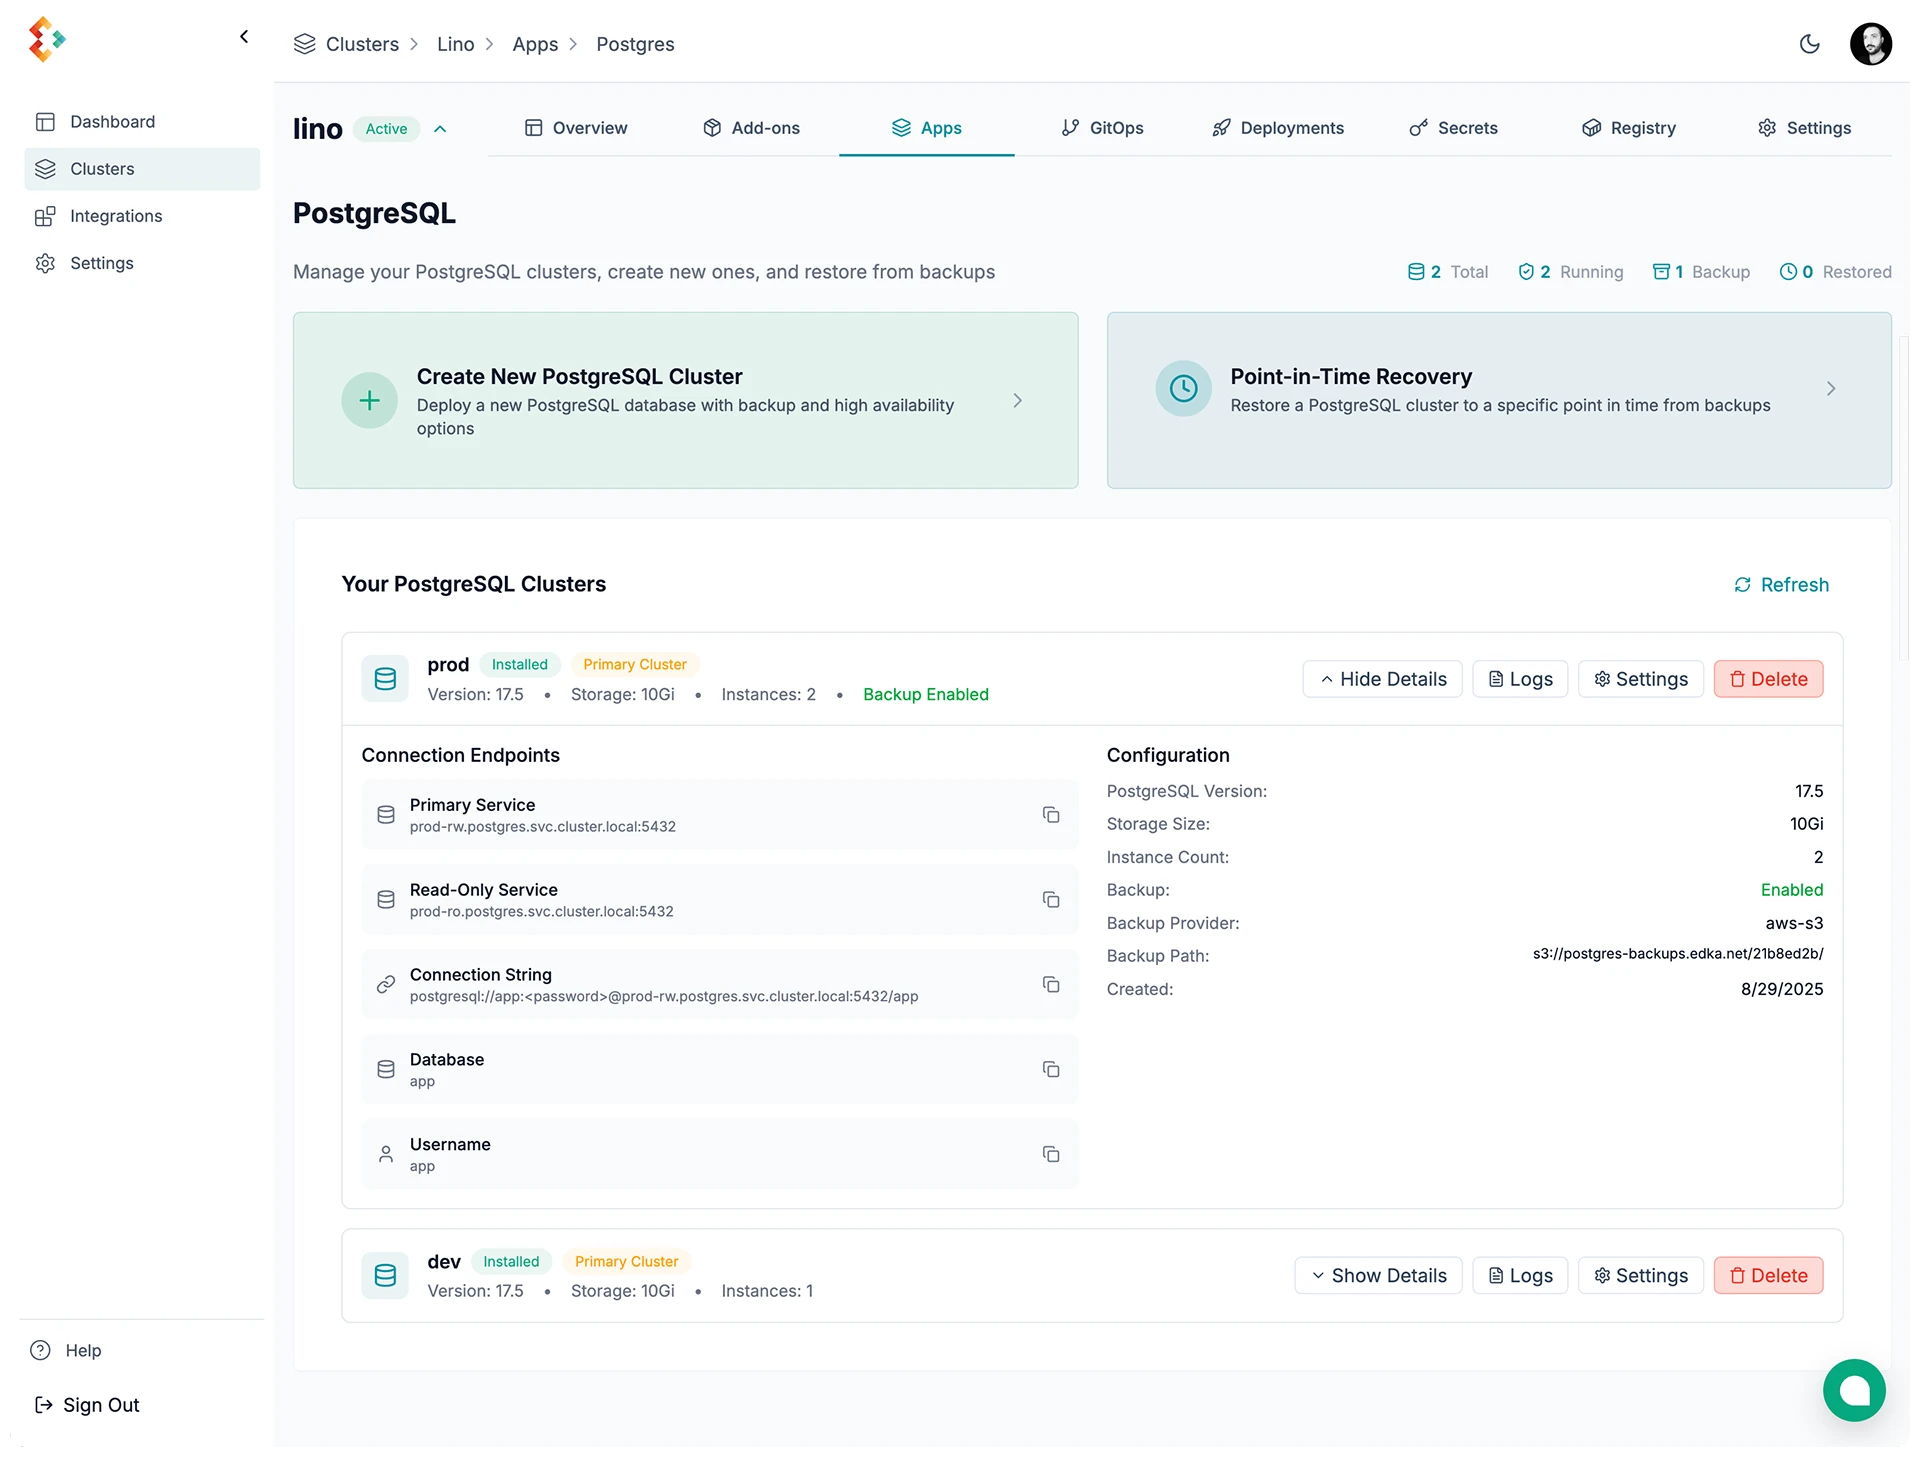Open the user profile avatar
This screenshot has height=1457, width=1920.
[x=1869, y=44]
